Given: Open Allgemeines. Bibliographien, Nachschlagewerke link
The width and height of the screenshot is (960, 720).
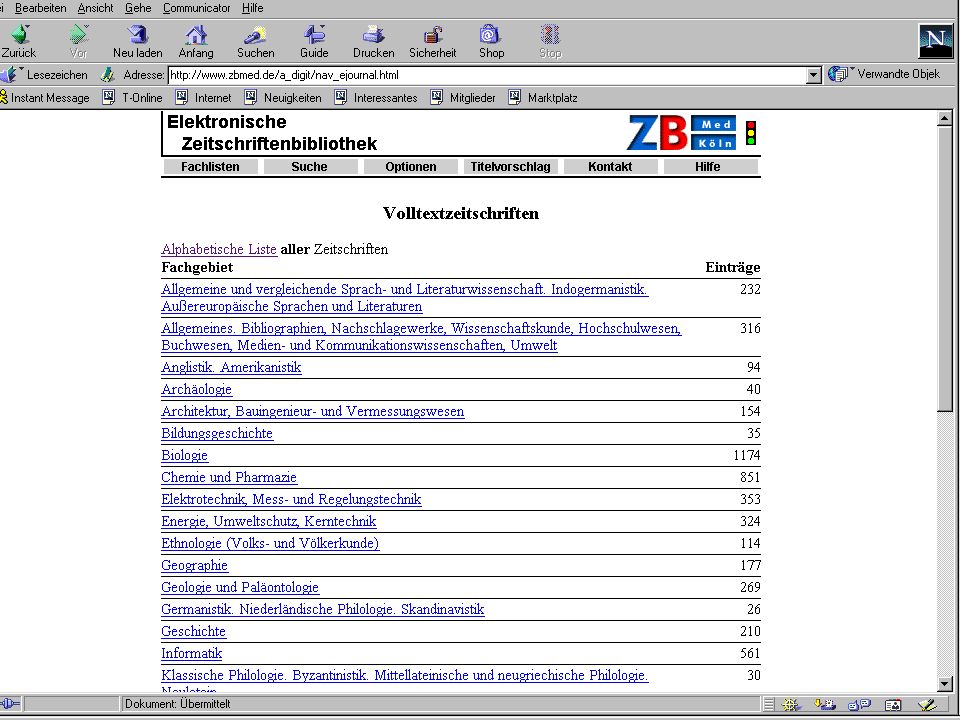Looking at the screenshot, I should click(421, 337).
